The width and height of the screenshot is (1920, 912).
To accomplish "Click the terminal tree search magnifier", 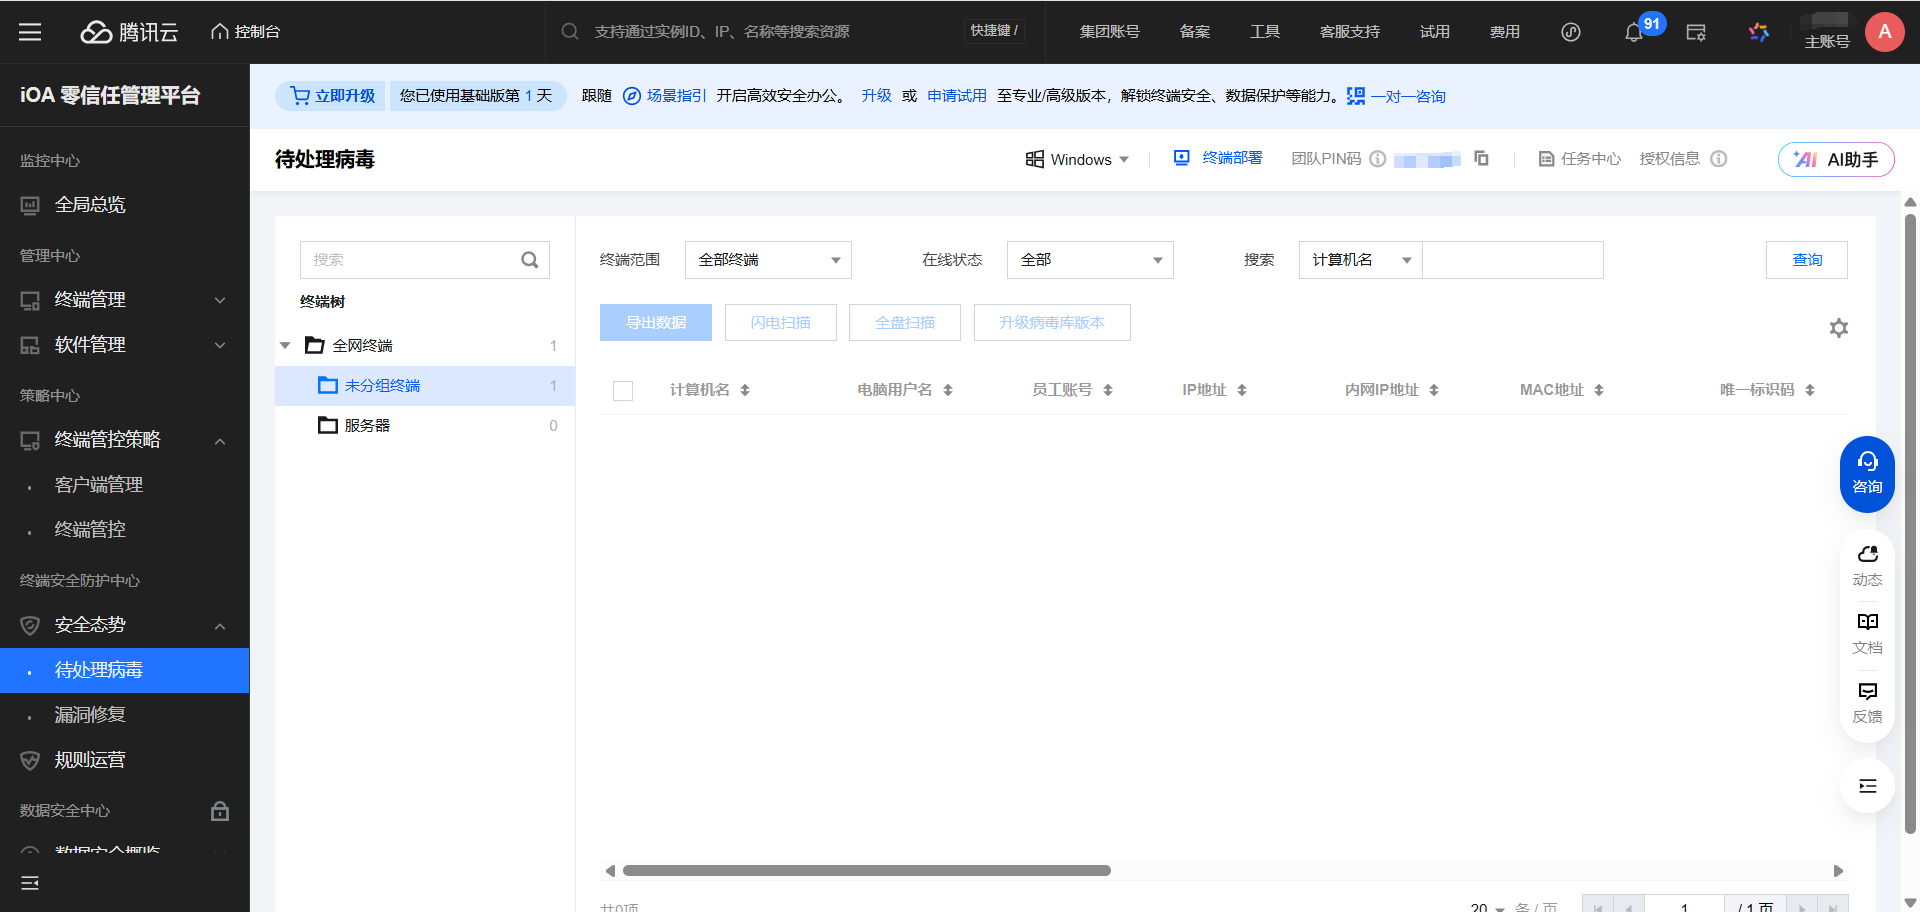I will (x=529, y=260).
